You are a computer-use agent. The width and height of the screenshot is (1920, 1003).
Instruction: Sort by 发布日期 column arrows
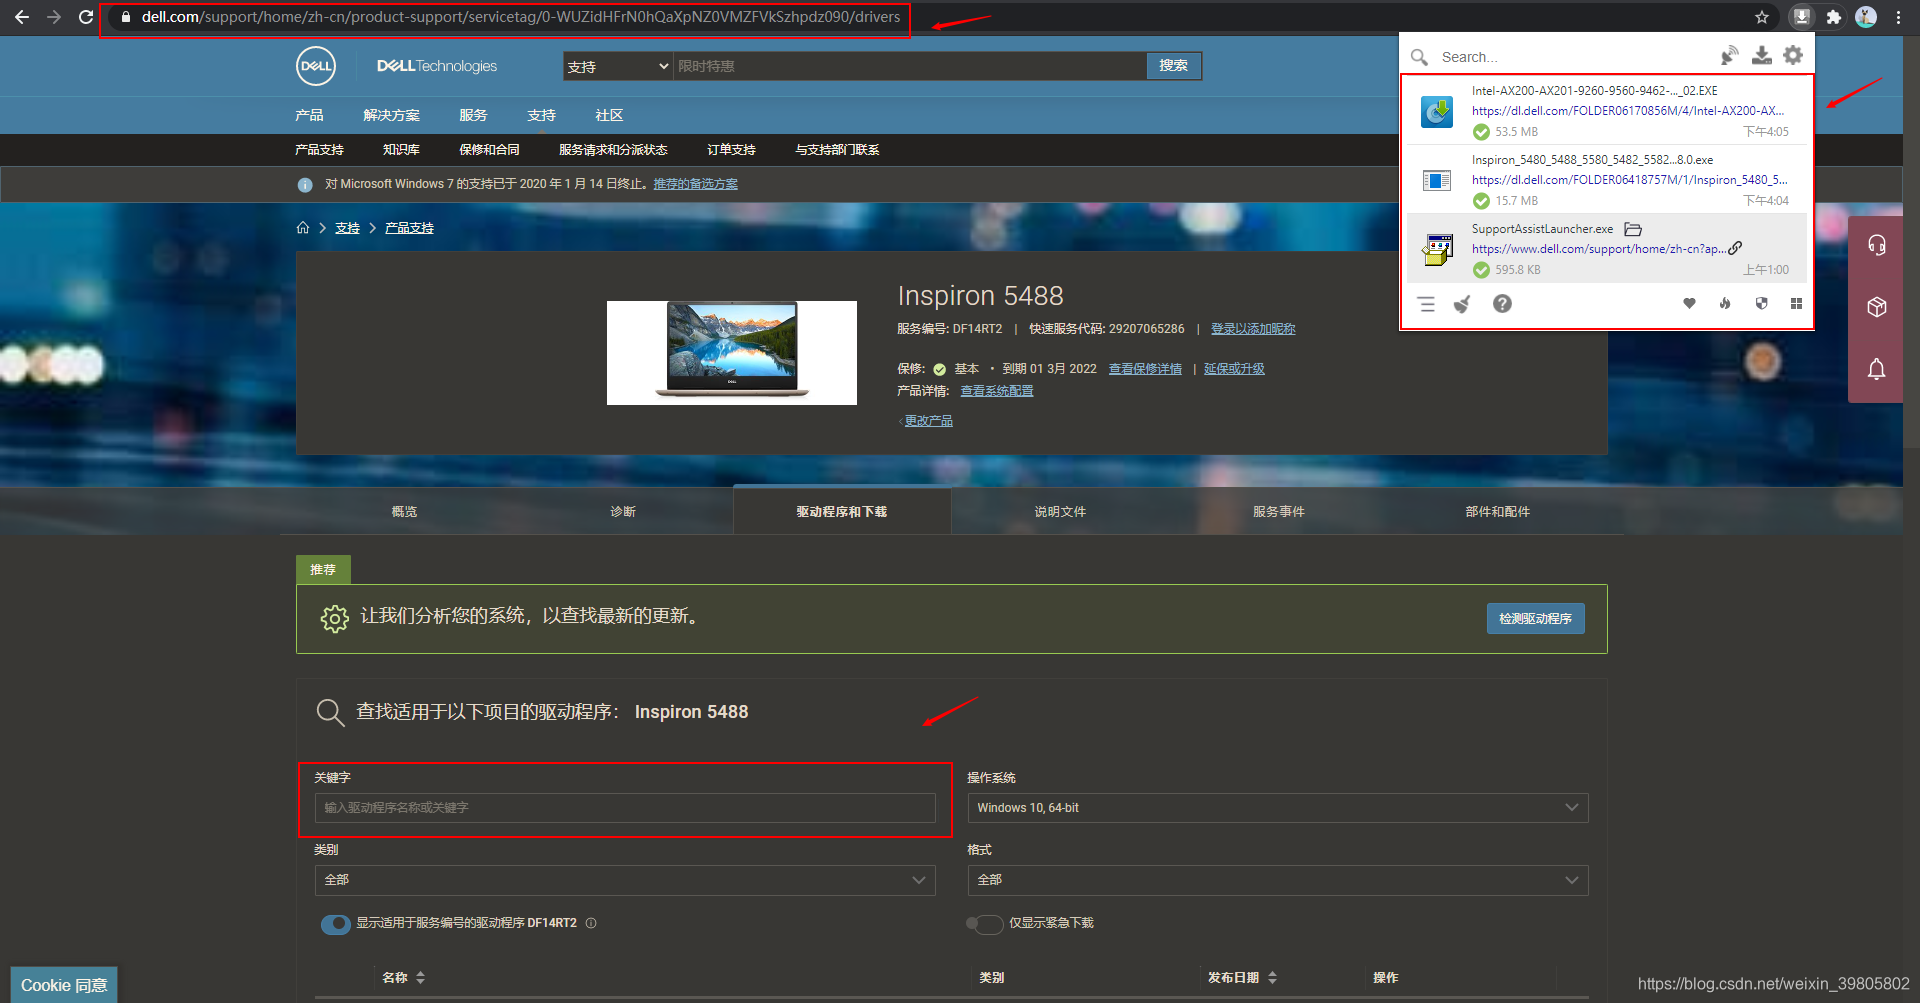point(1272,978)
